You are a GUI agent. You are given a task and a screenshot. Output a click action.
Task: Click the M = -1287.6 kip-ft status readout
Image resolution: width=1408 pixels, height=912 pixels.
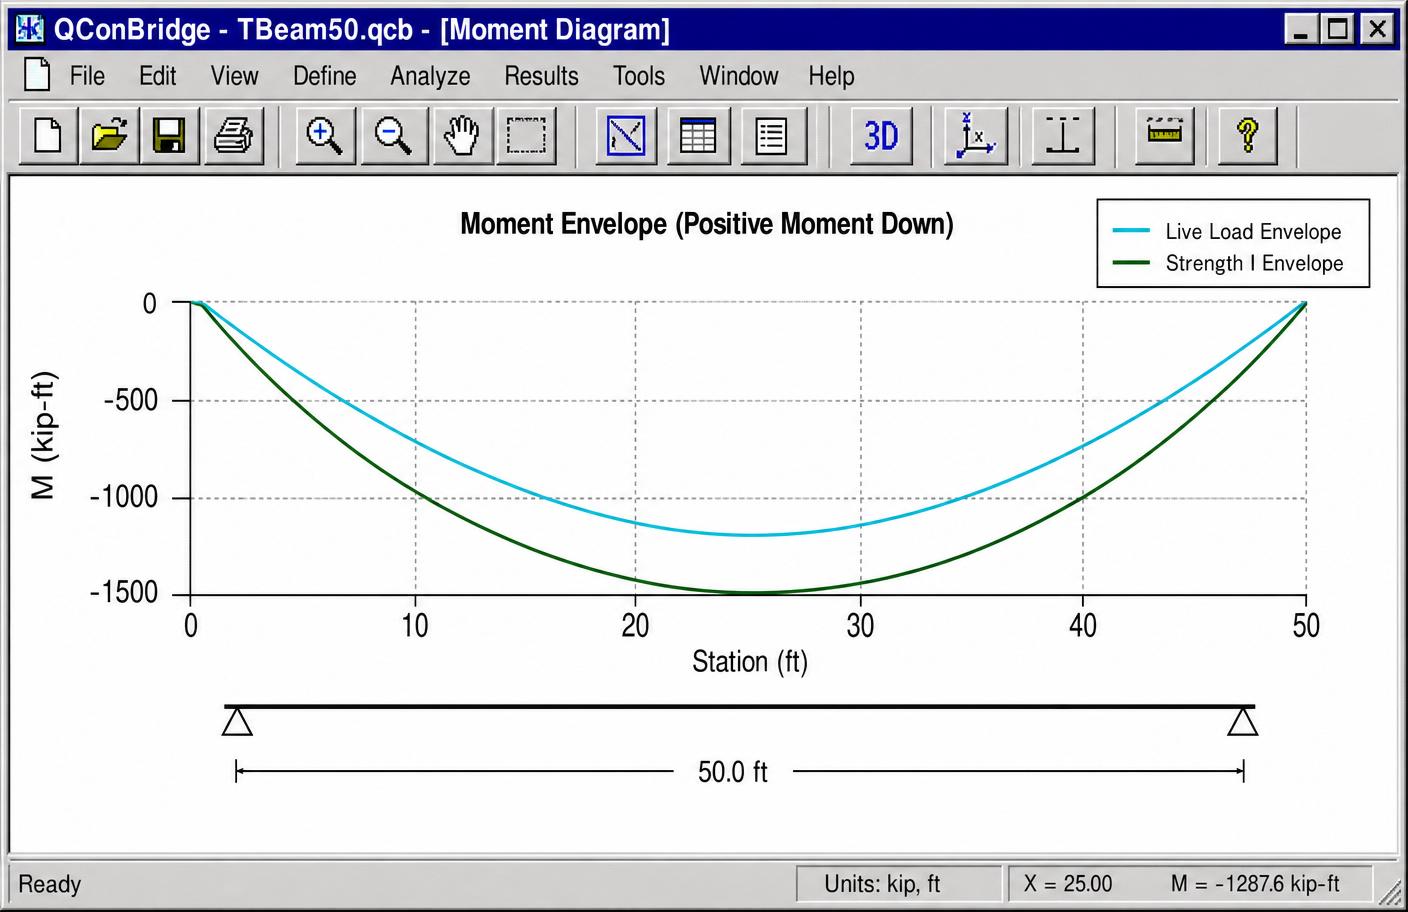(x=1255, y=884)
